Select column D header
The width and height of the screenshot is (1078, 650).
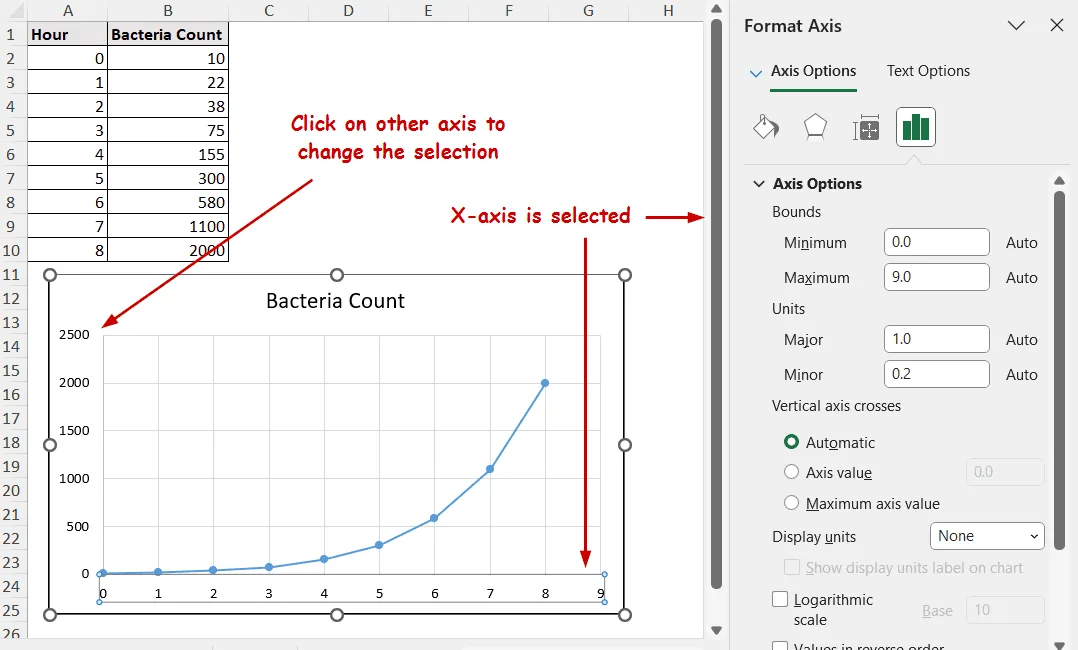tap(349, 10)
